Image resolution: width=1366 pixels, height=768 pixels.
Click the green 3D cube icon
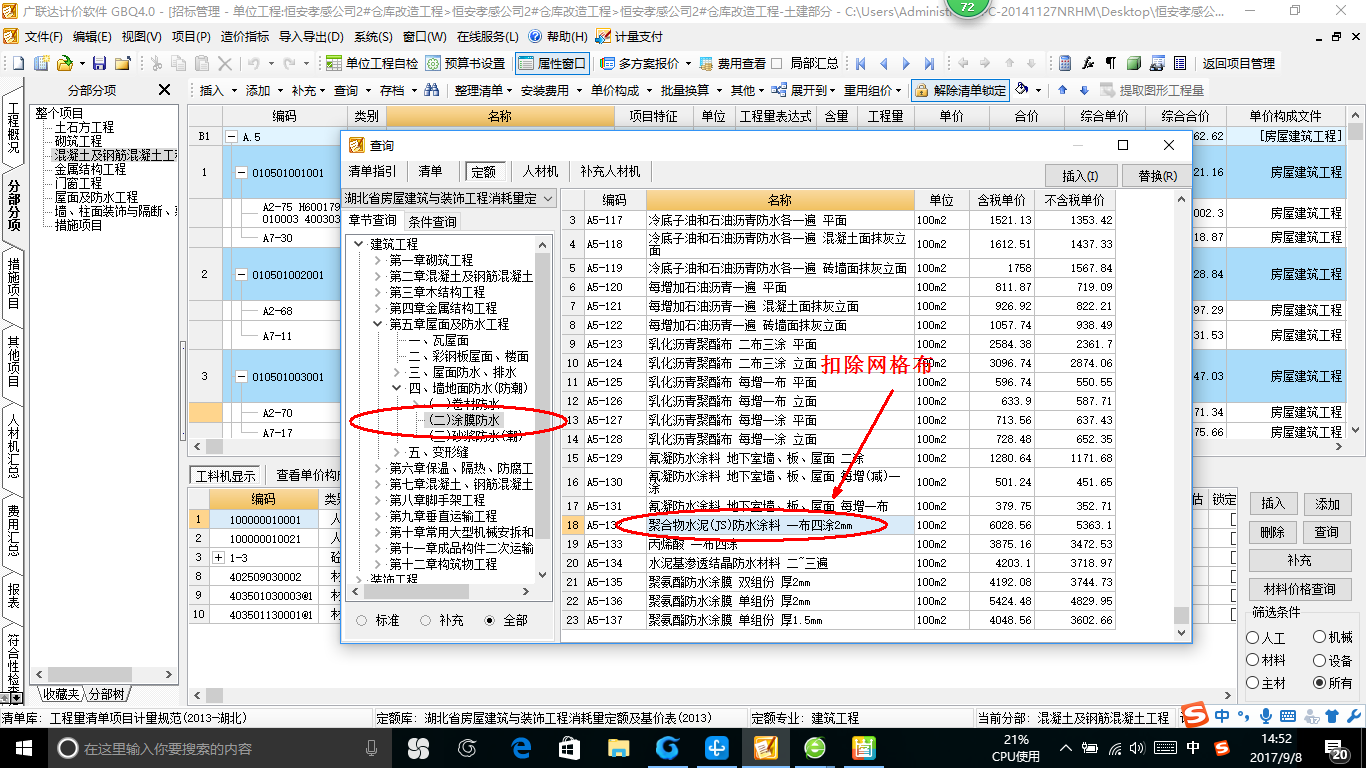point(1134,63)
